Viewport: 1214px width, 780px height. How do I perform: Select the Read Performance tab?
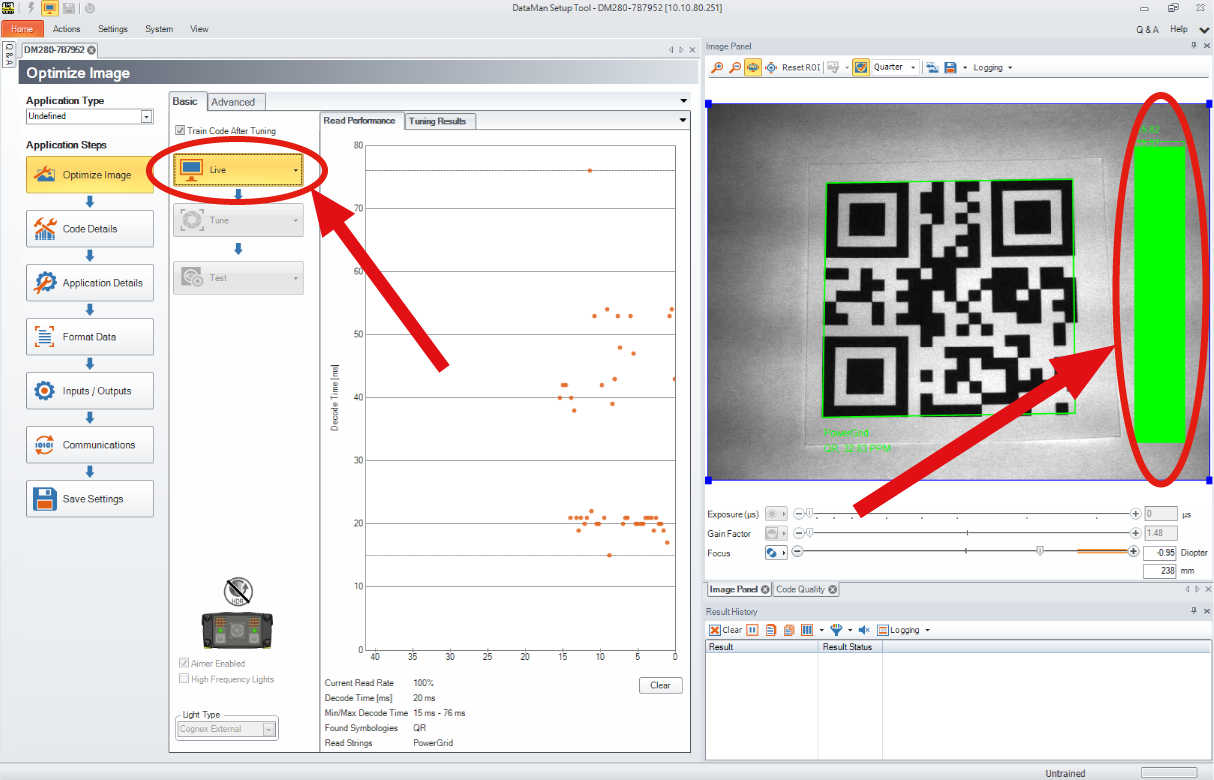[x=360, y=120]
